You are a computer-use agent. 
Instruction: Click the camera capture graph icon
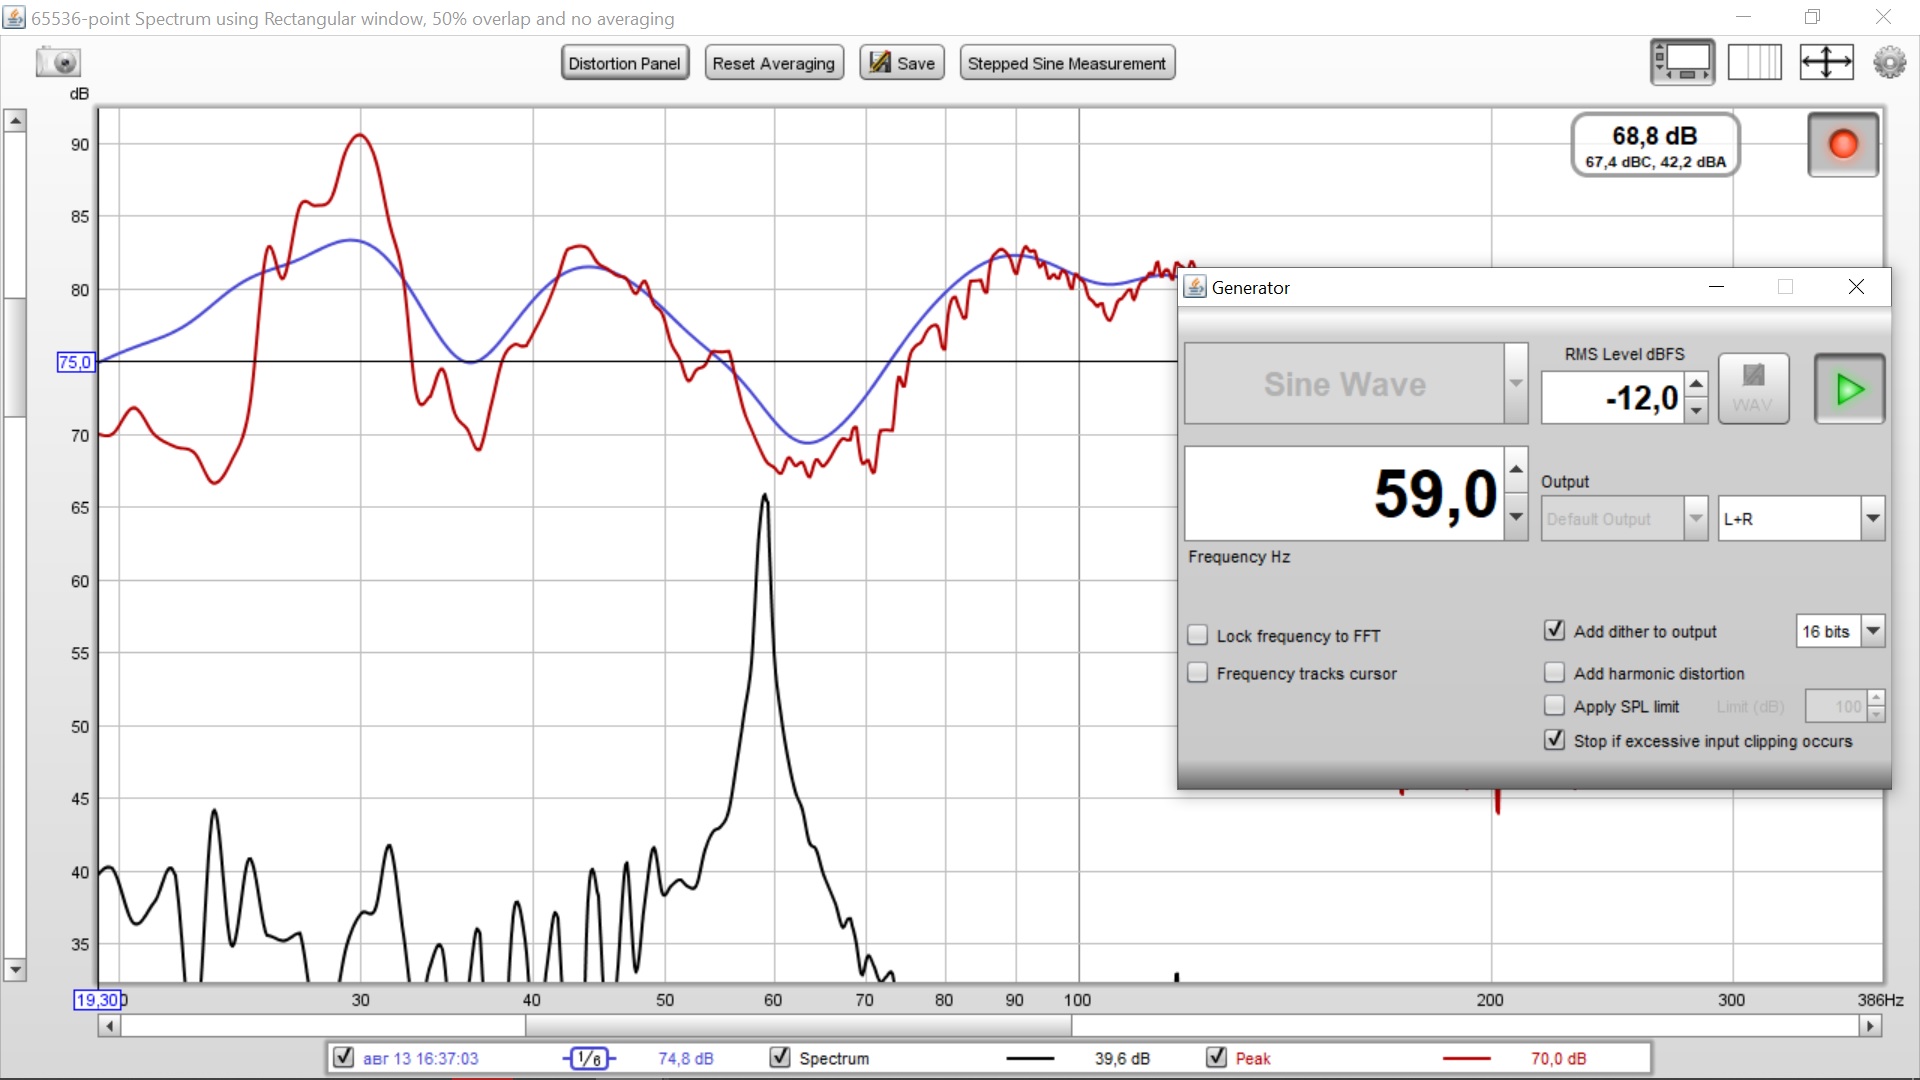58,62
